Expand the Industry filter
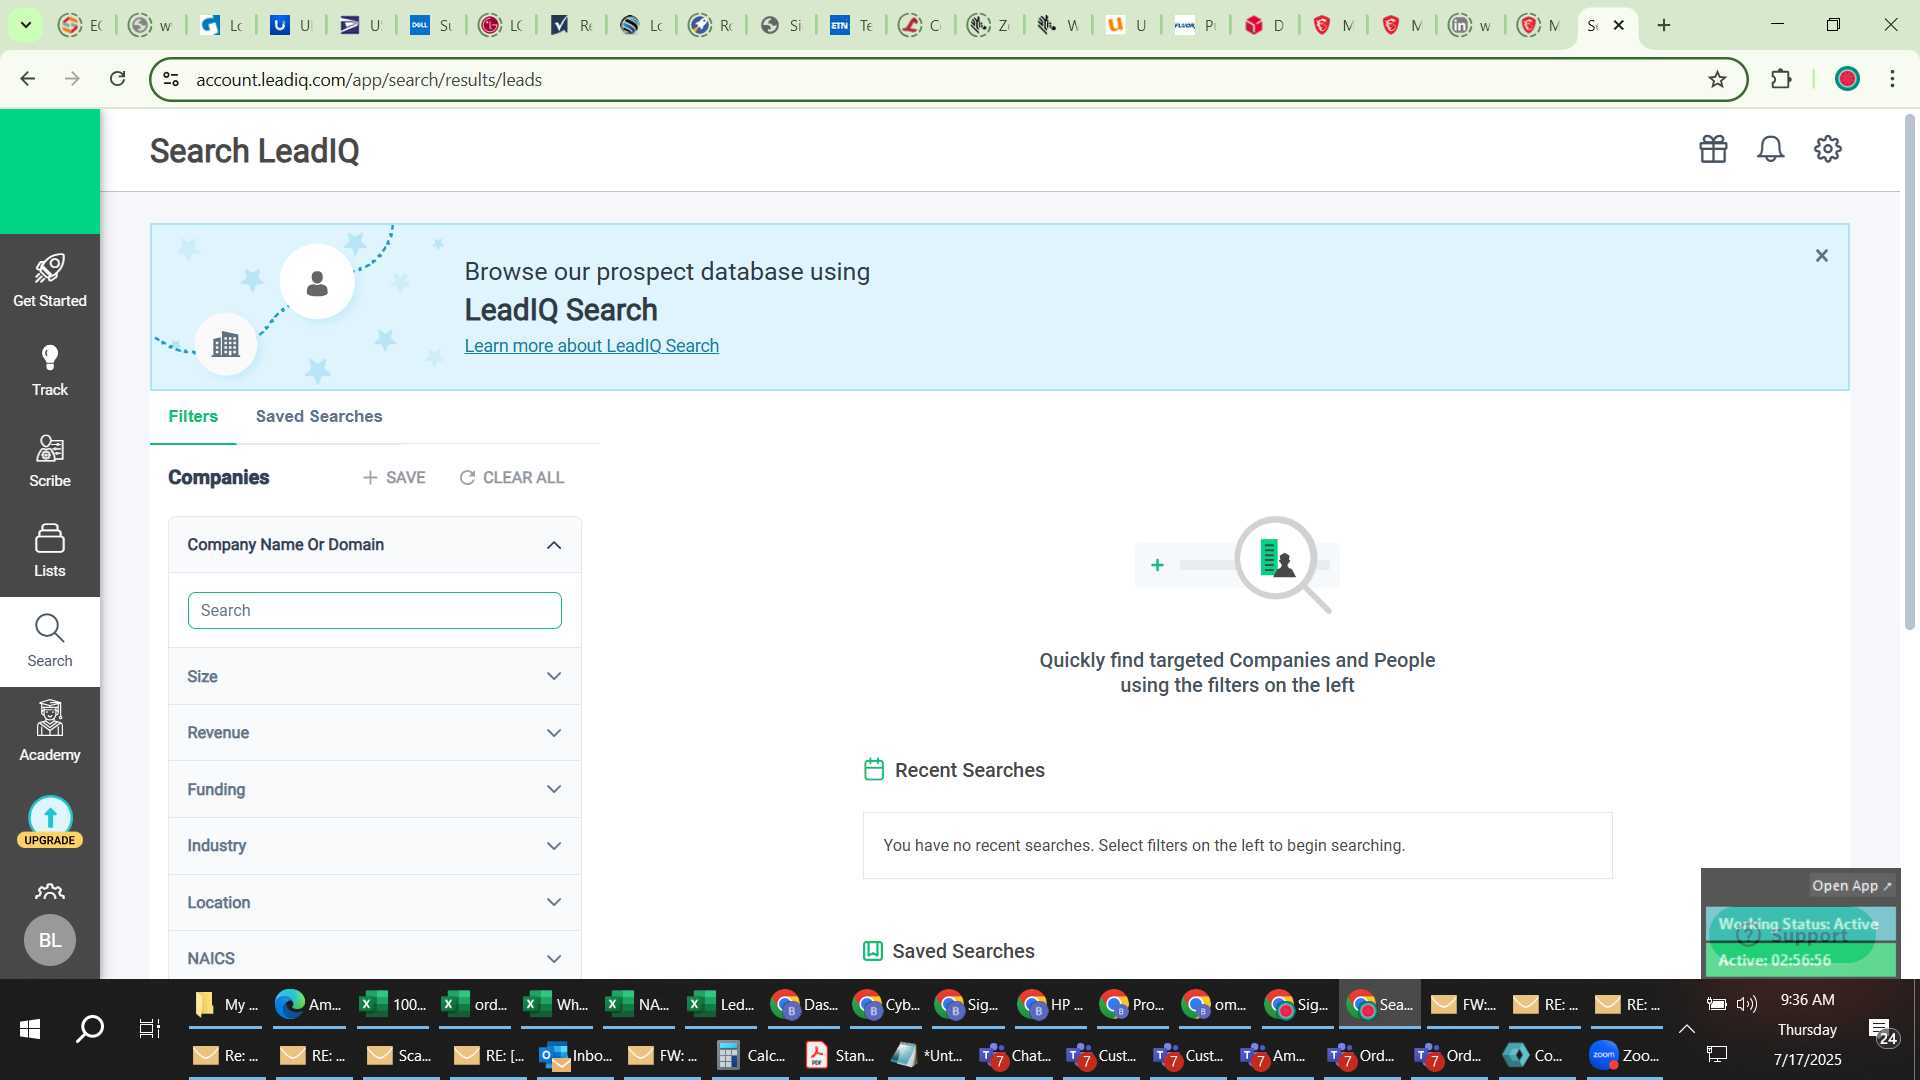This screenshot has height=1080, width=1920. [x=375, y=846]
